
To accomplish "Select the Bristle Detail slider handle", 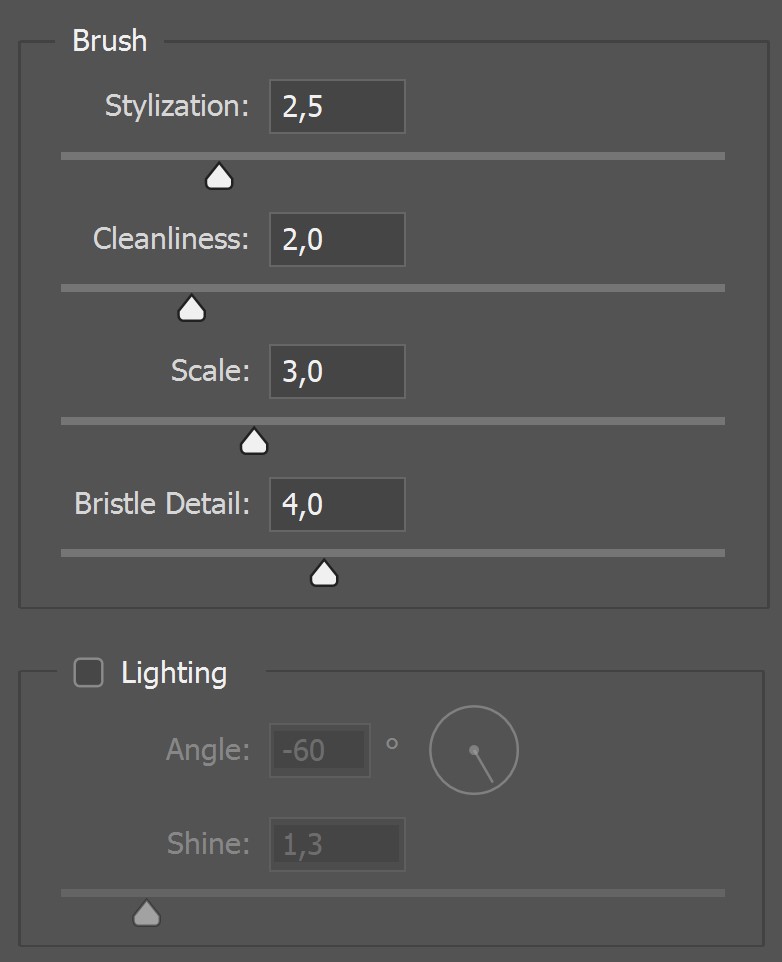I will point(324,574).
